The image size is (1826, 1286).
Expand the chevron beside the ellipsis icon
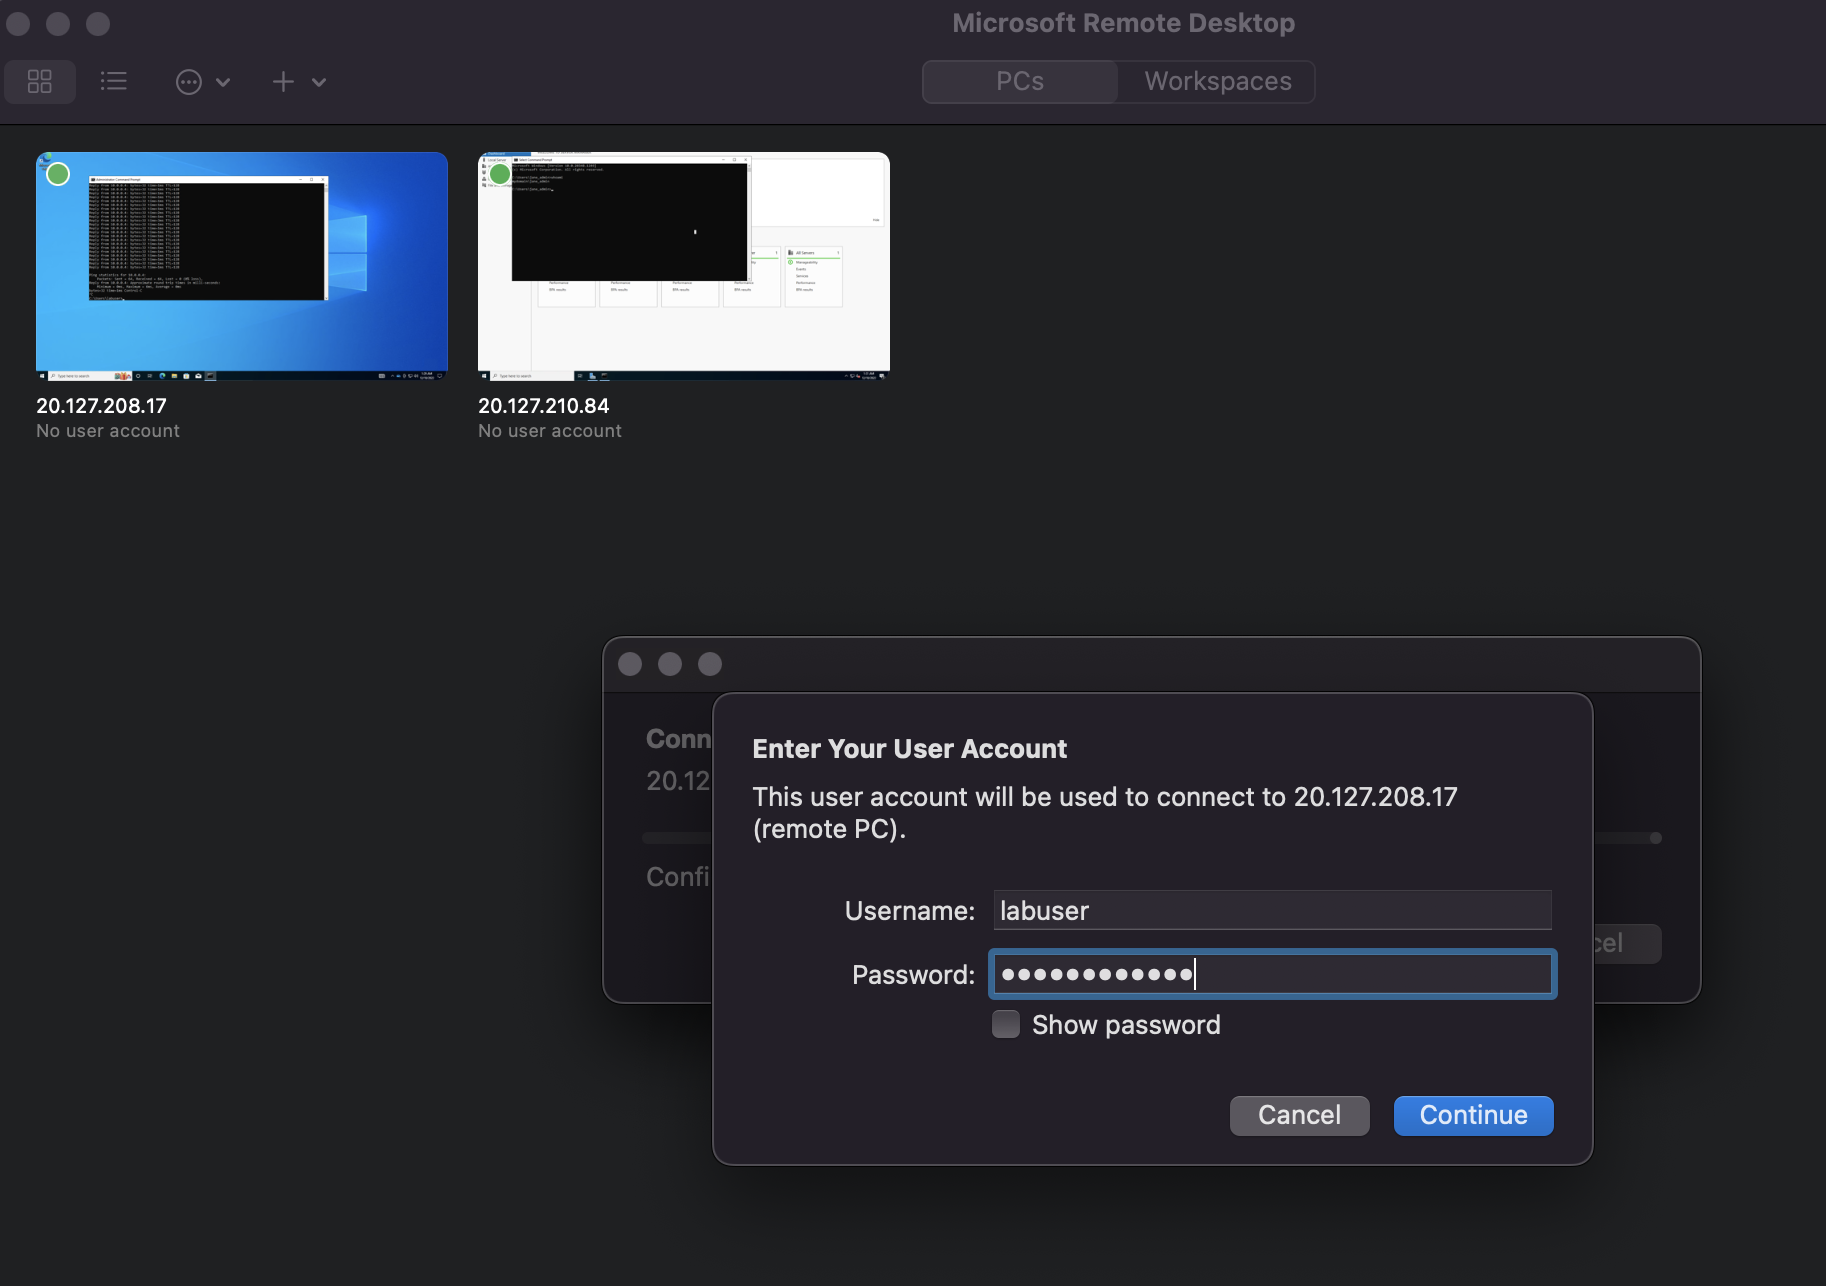(x=223, y=82)
